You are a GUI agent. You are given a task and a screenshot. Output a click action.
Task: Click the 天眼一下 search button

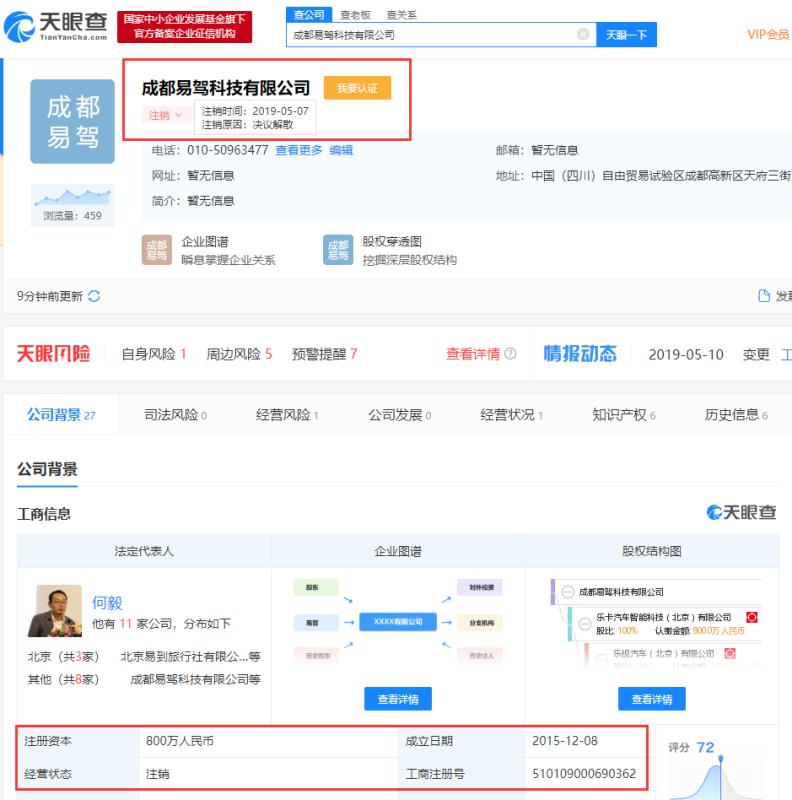point(627,35)
